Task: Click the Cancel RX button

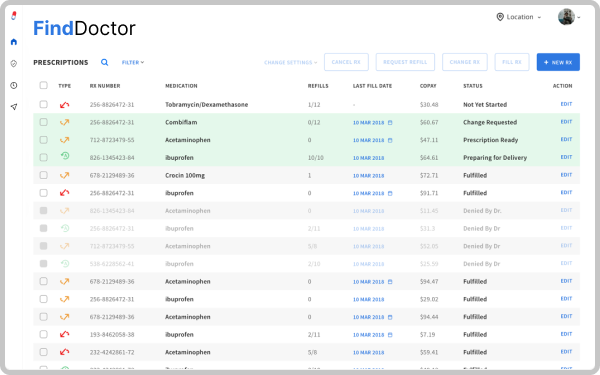Action: 346,62
